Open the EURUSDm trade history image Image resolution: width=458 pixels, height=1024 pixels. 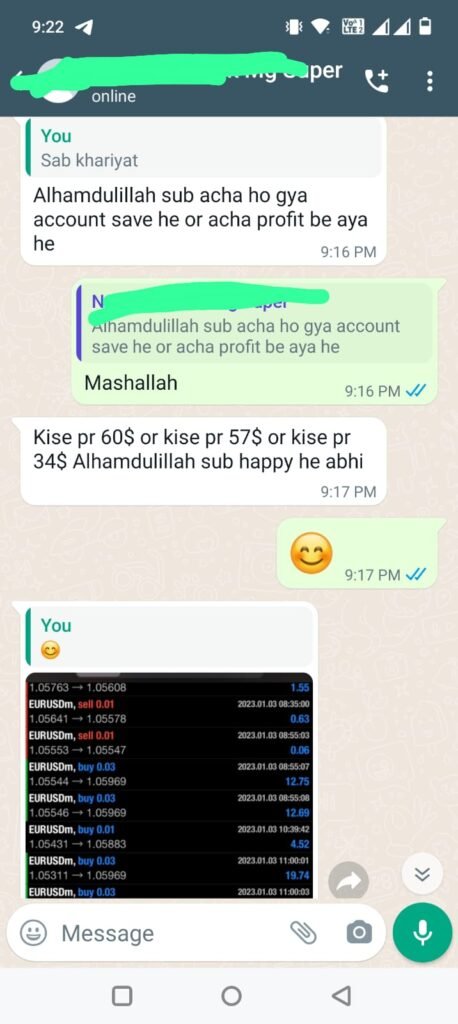tap(169, 786)
